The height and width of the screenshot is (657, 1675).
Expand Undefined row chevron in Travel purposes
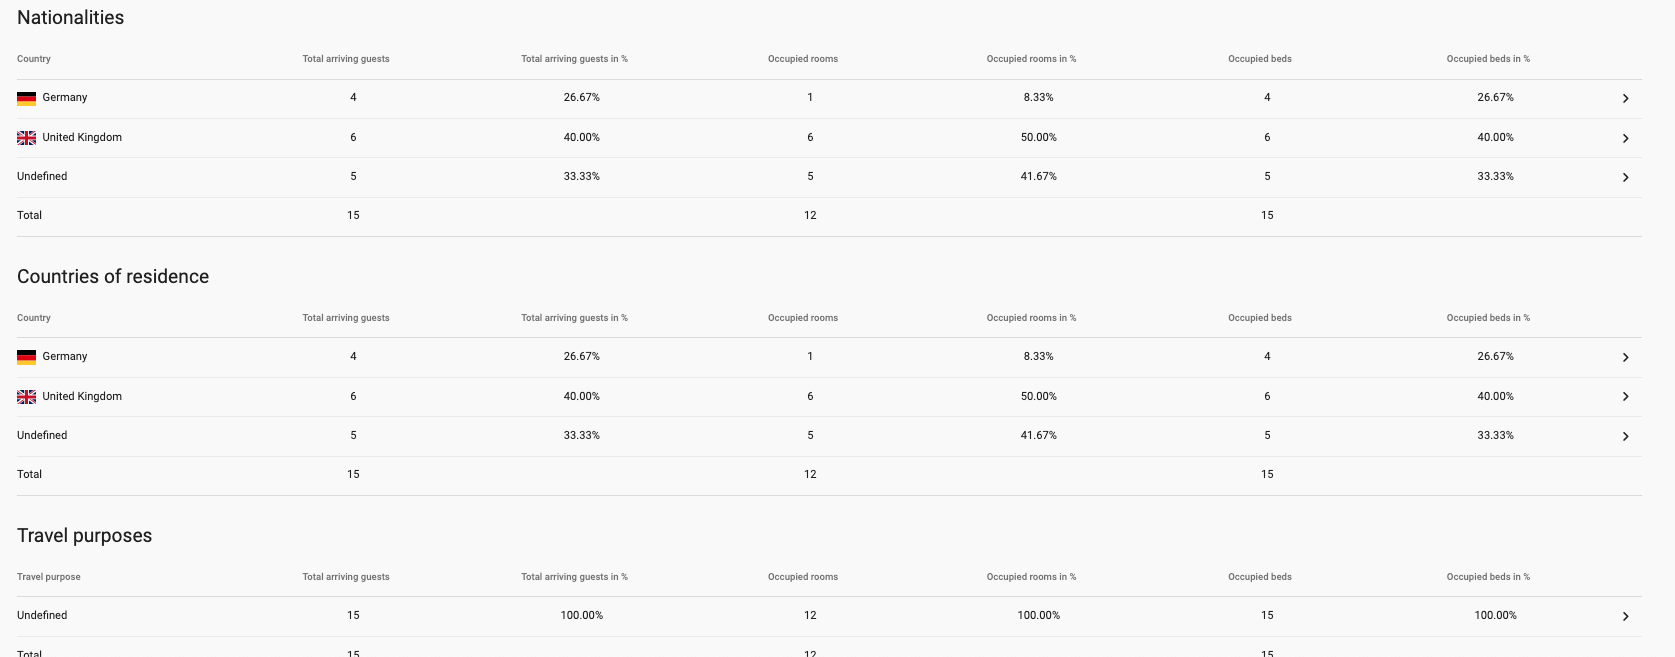coord(1625,616)
